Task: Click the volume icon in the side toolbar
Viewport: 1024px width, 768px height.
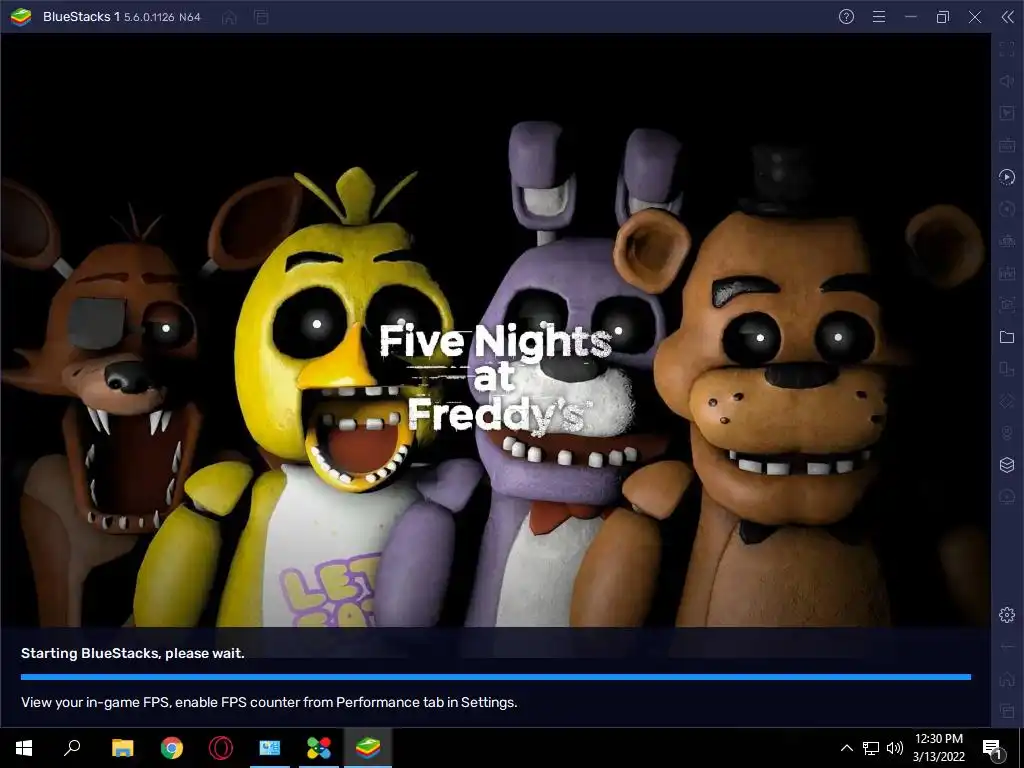Action: pyautogui.click(x=1007, y=81)
